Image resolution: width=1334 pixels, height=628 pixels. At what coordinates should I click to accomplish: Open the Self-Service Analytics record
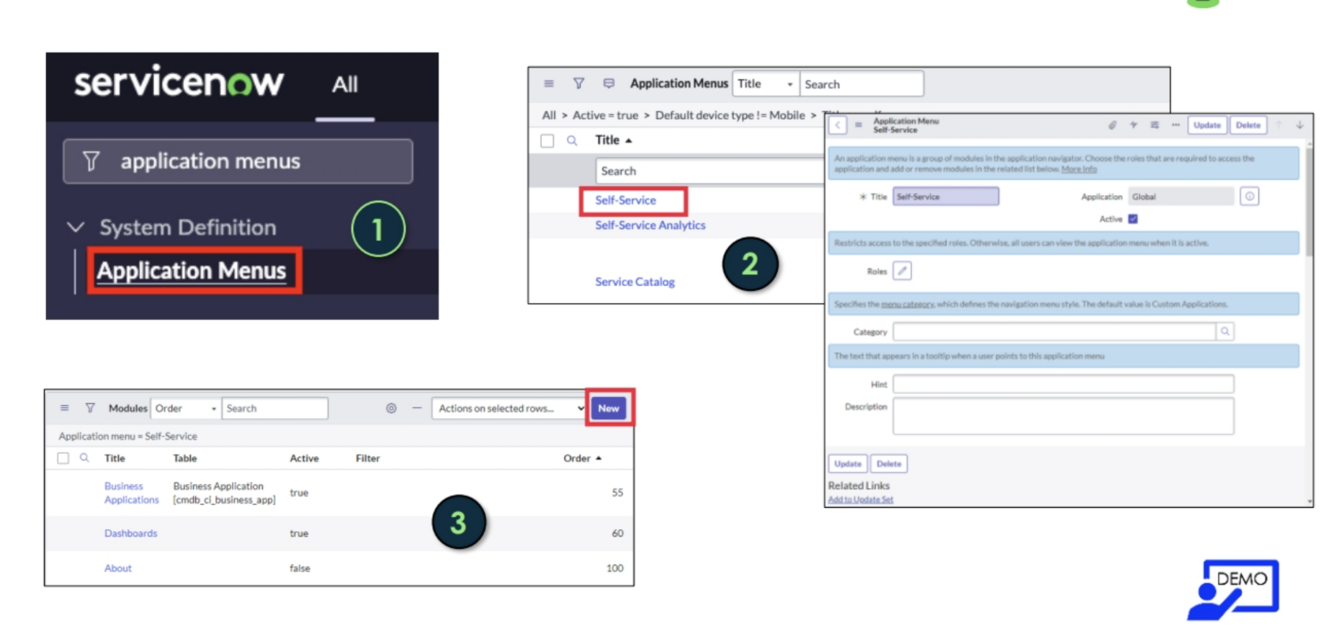click(x=650, y=225)
